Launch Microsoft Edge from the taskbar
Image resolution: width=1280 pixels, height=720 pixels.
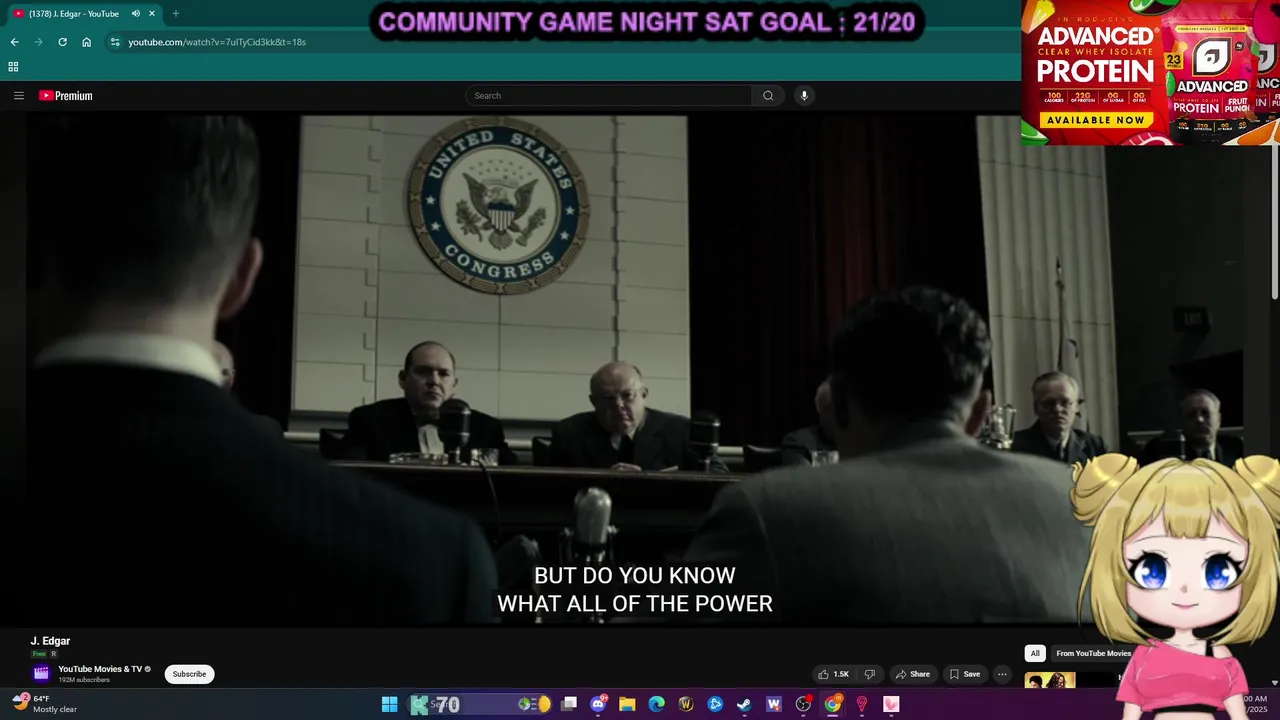click(656, 705)
